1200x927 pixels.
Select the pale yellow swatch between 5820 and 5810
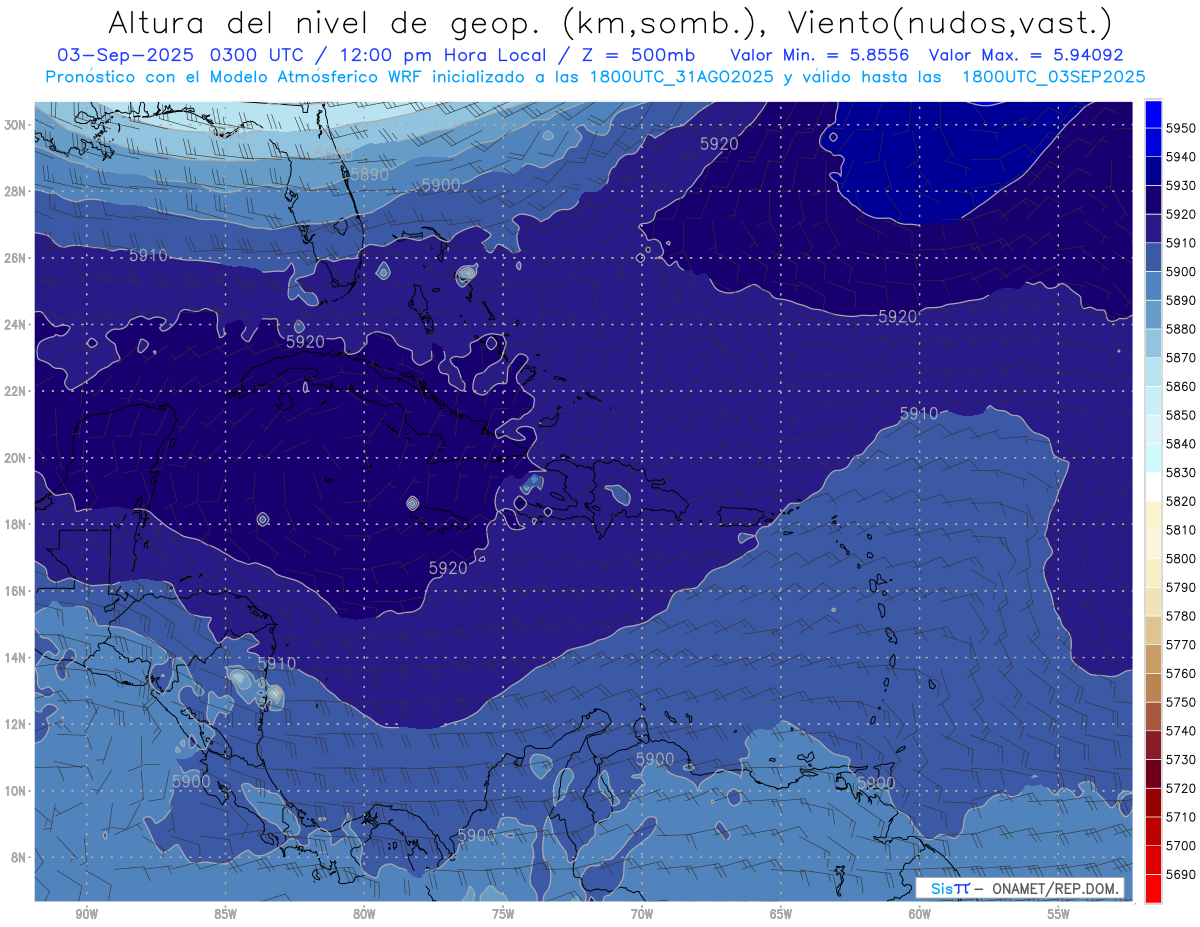(x=1153, y=515)
